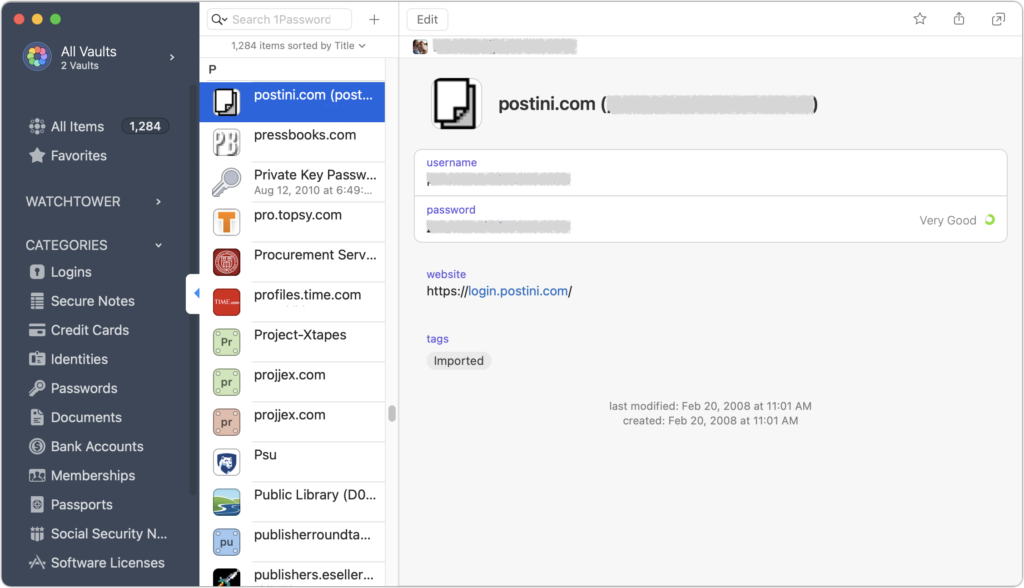Click the password strength indicator circle

click(x=990, y=220)
